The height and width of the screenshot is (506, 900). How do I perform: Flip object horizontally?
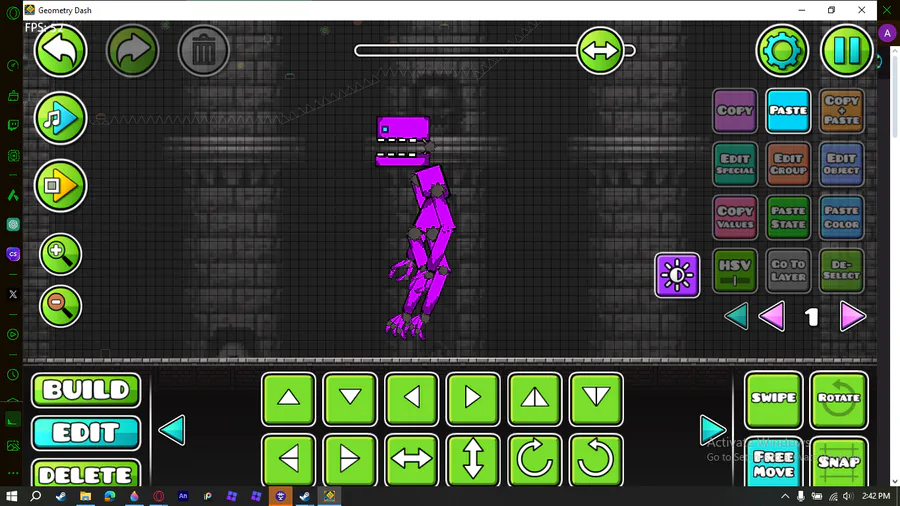[x=412, y=460]
